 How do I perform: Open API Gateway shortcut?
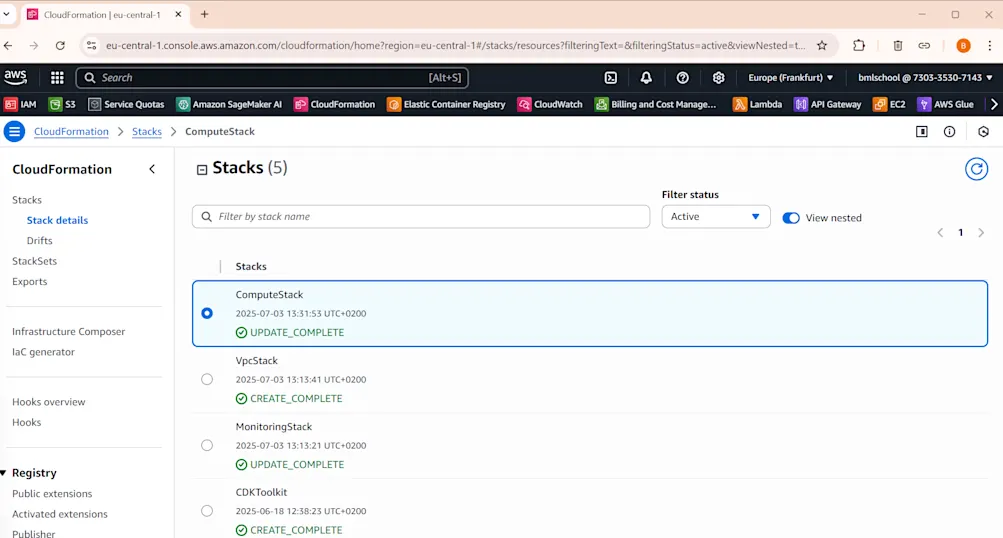828,104
